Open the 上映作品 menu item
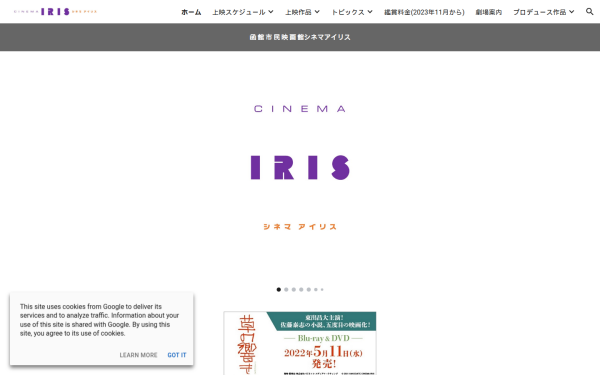 tap(298, 12)
